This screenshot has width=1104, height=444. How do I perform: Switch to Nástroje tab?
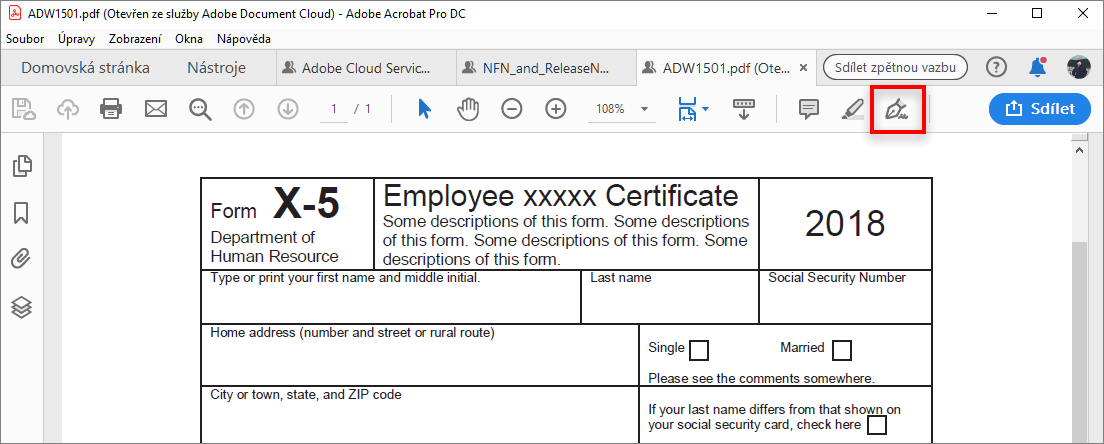coord(216,68)
